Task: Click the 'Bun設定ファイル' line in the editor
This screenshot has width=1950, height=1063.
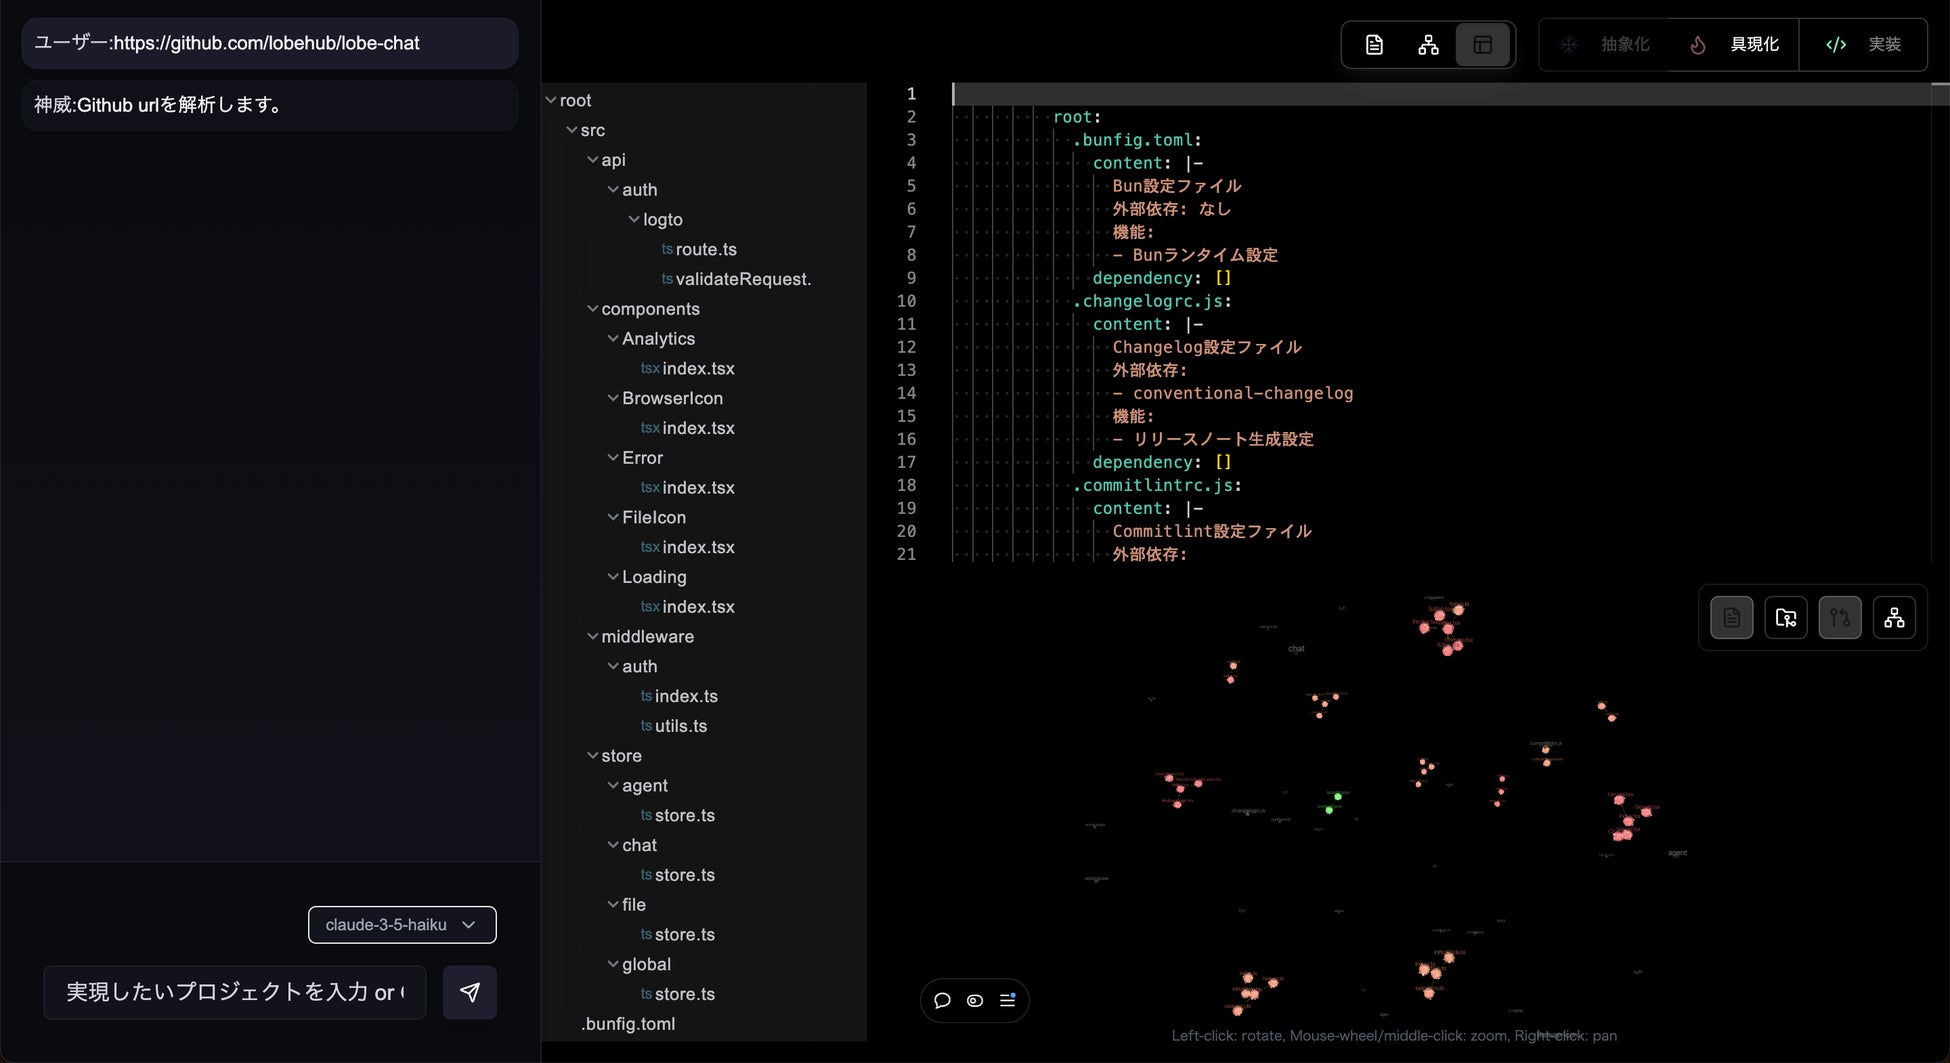Action: pos(1177,186)
